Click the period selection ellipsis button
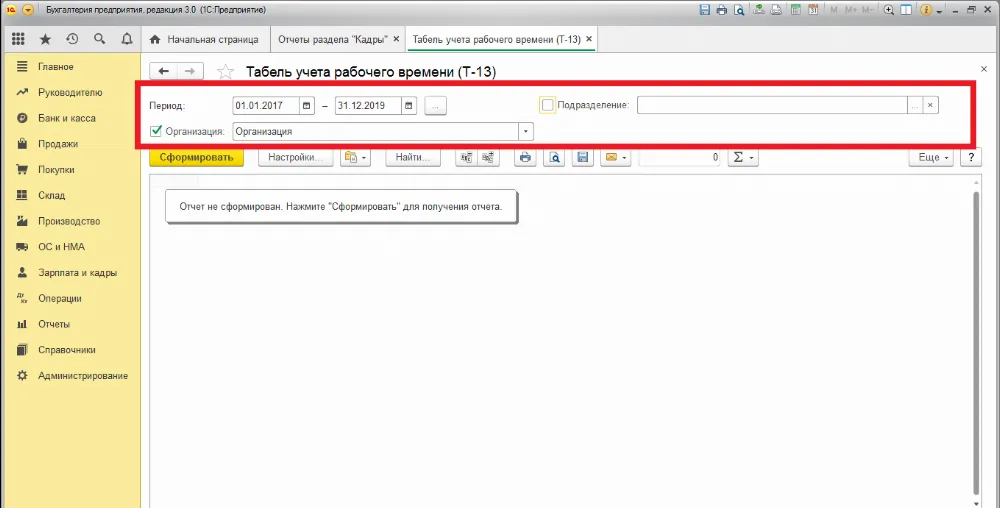 436,106
